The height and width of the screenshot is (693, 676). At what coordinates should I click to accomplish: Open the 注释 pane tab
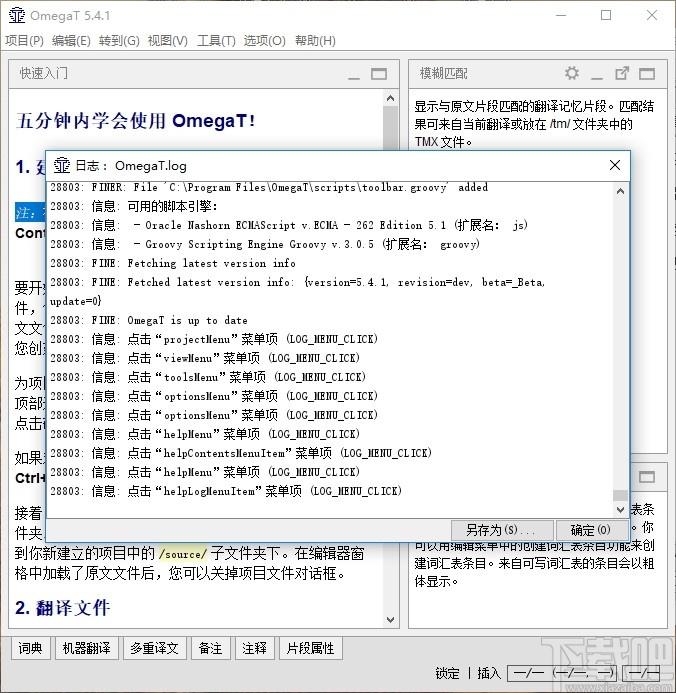click(x=254, y=648)
